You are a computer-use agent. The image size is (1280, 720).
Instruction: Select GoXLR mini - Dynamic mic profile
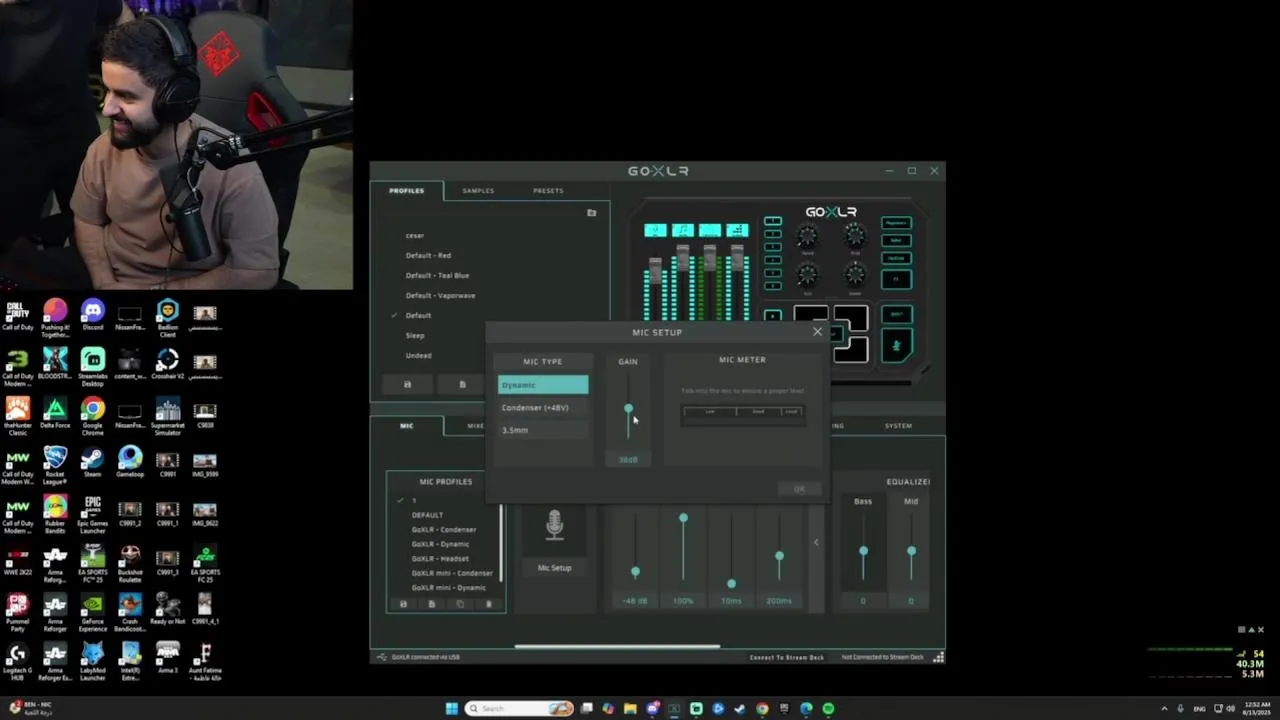tap(449, 588)
